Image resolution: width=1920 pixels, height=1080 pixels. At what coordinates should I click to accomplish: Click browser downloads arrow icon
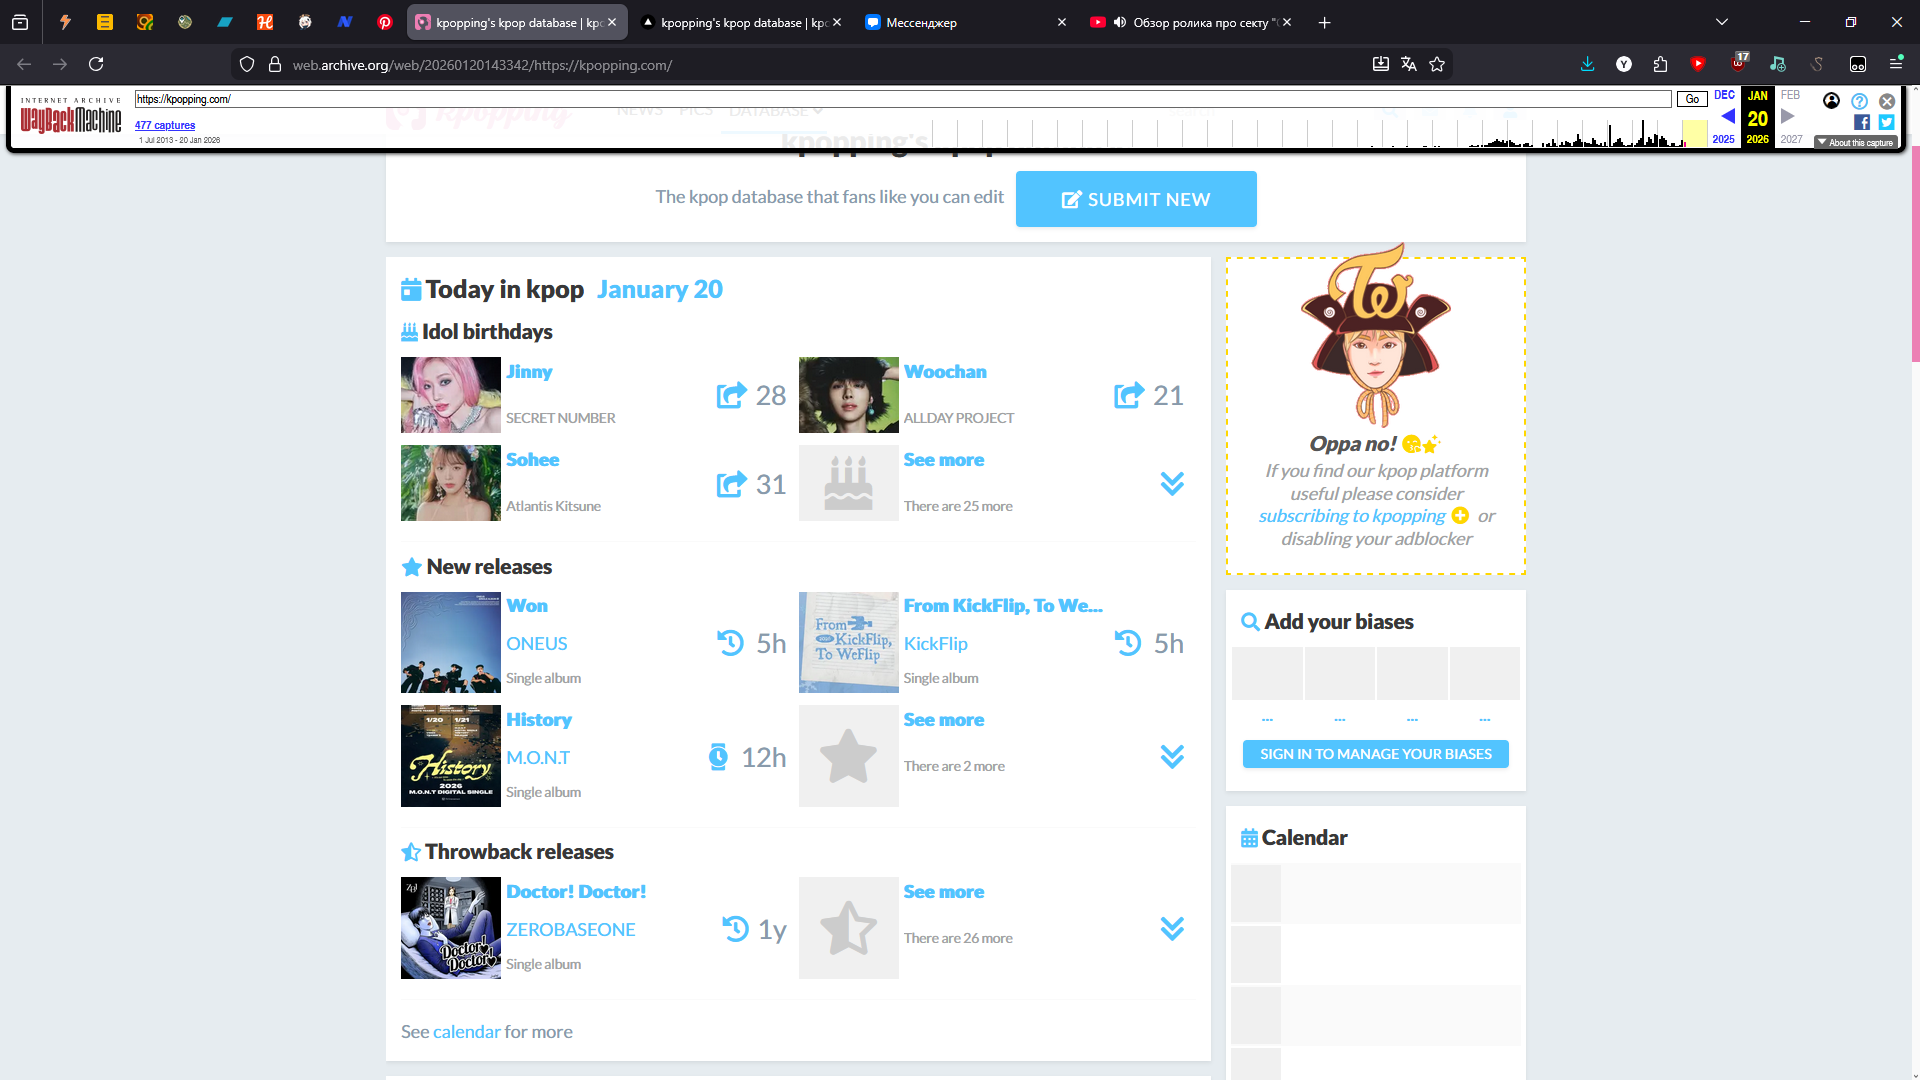1587,64
